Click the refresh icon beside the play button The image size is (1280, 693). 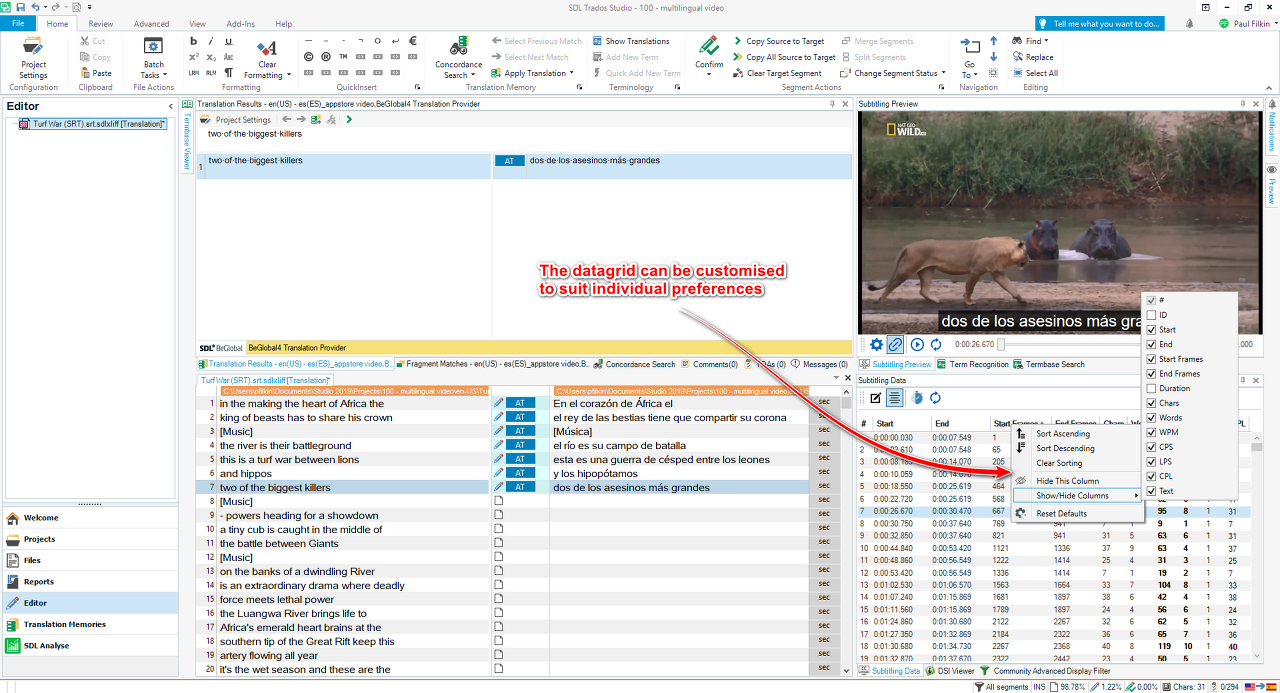pyautogui.click(x=936, y=344)
